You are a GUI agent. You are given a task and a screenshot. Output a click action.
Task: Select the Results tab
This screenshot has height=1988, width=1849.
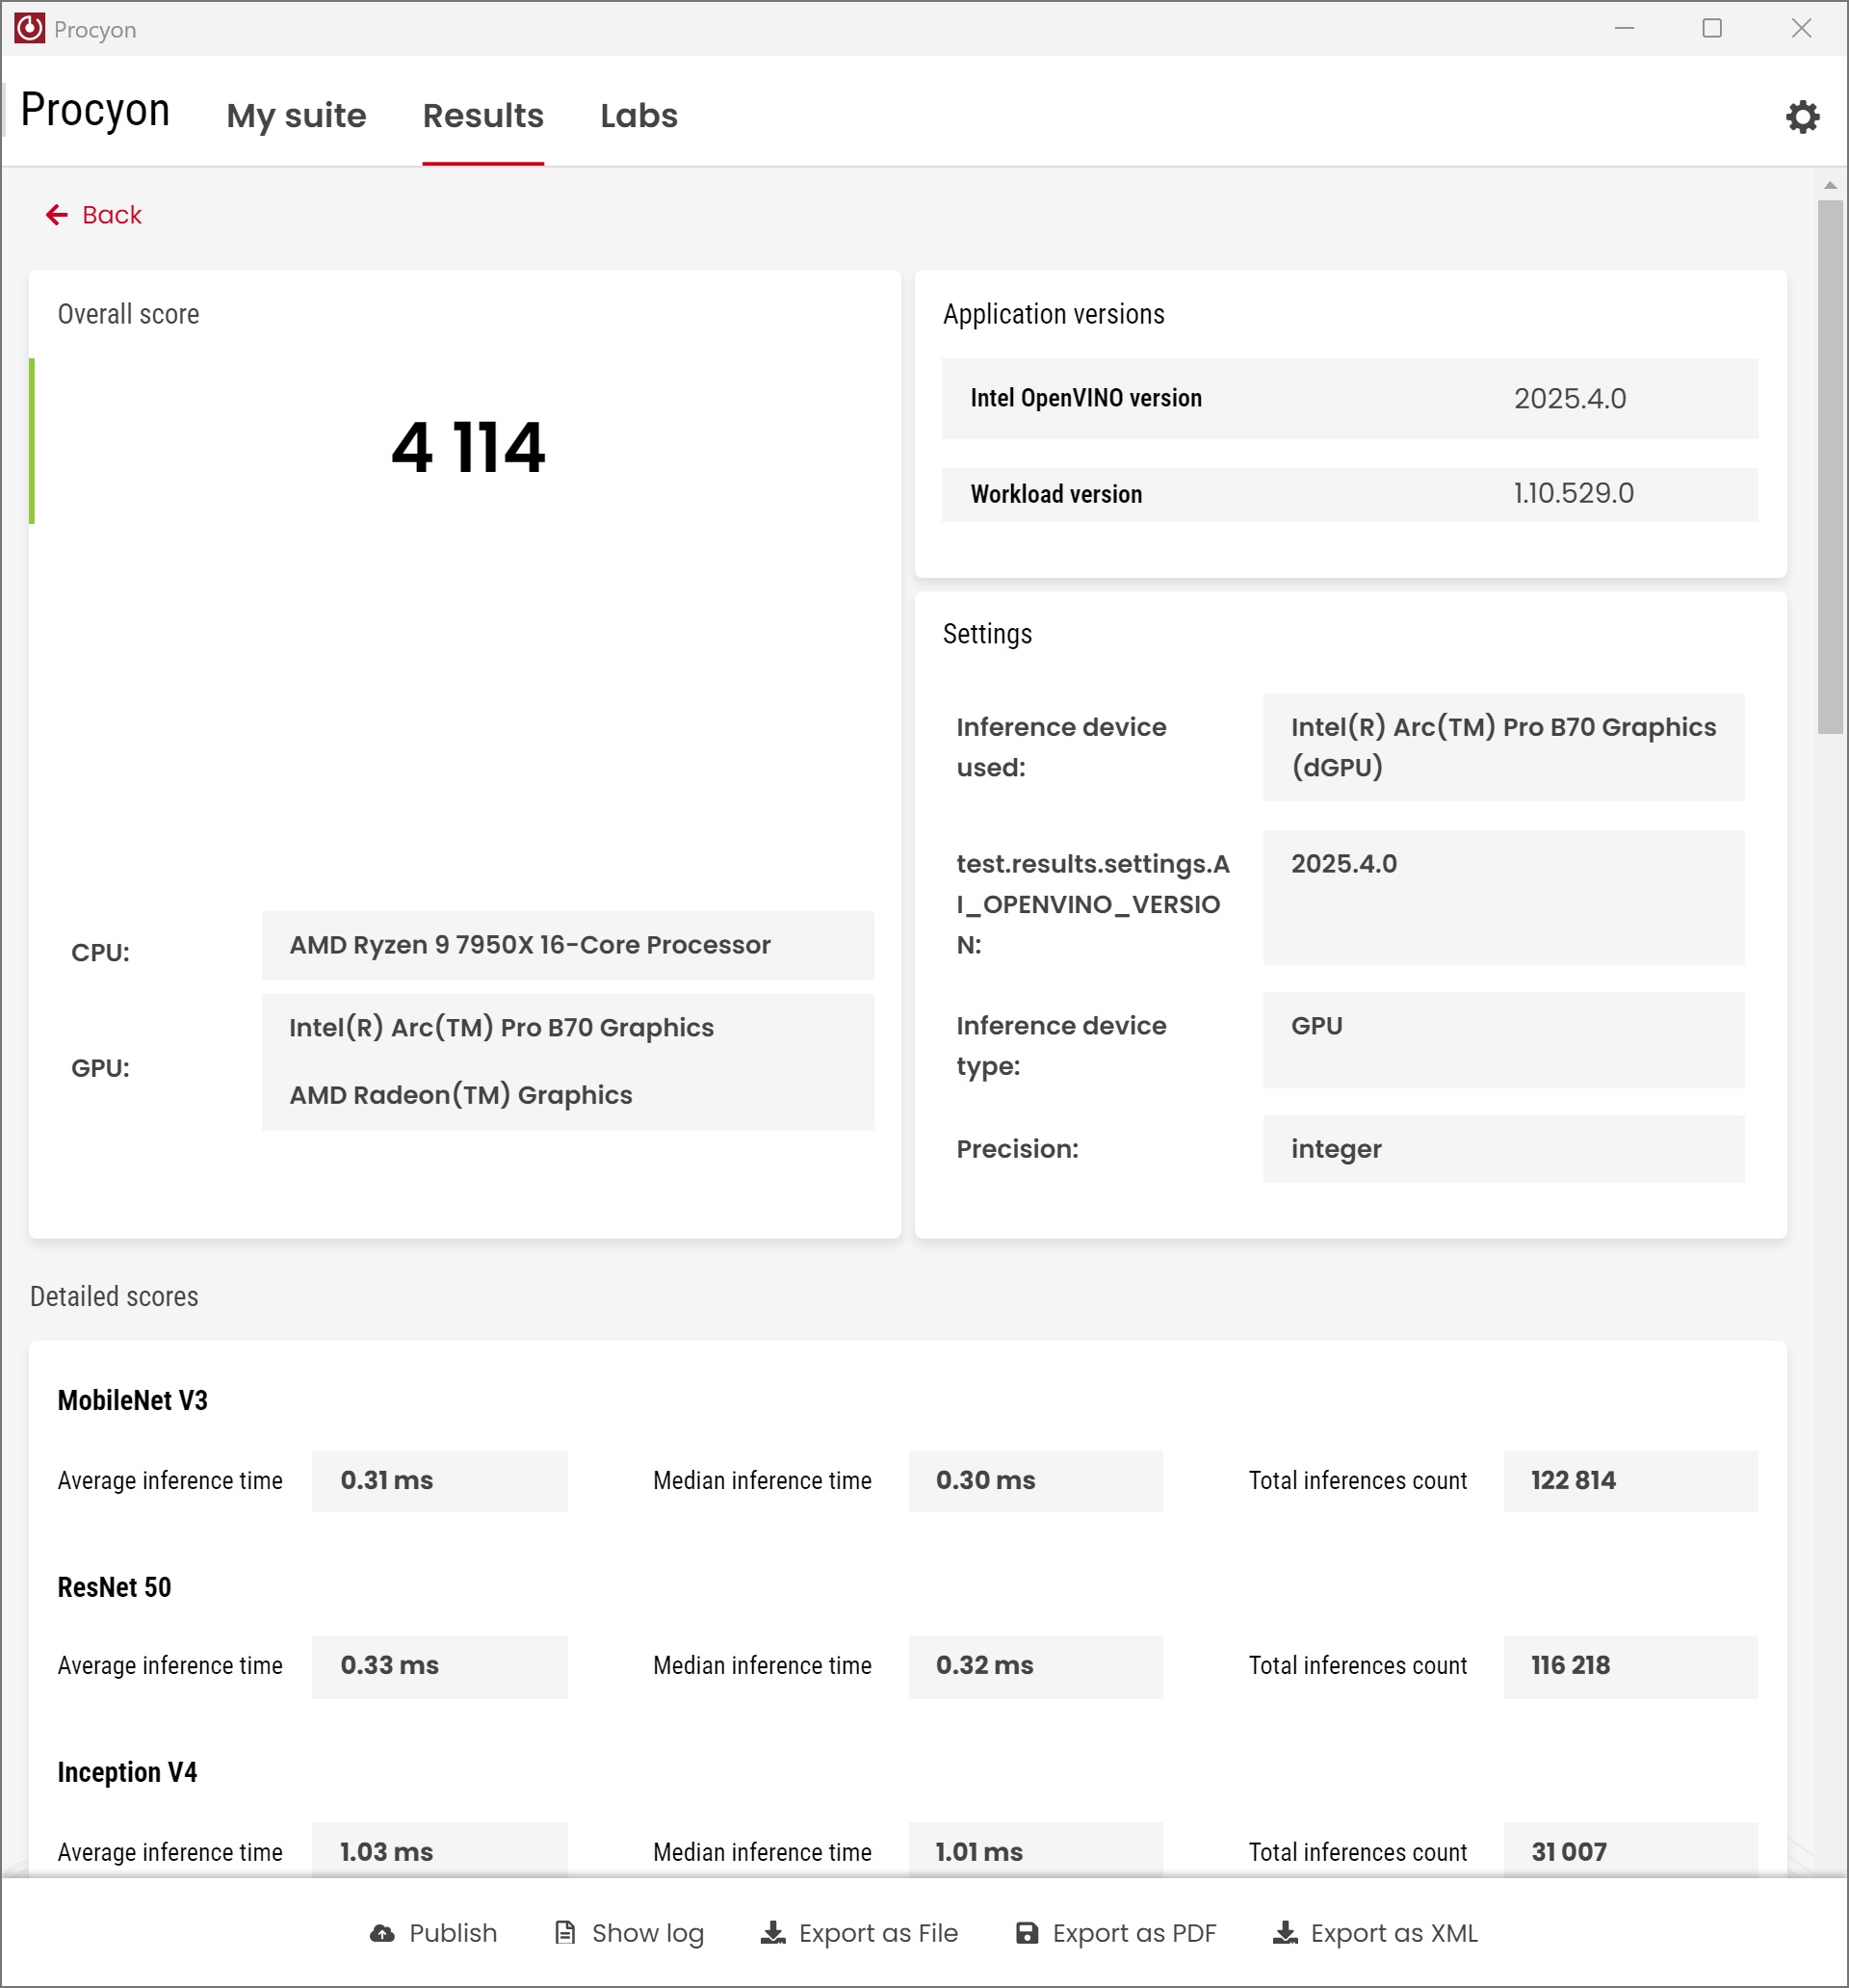point(483,115)
